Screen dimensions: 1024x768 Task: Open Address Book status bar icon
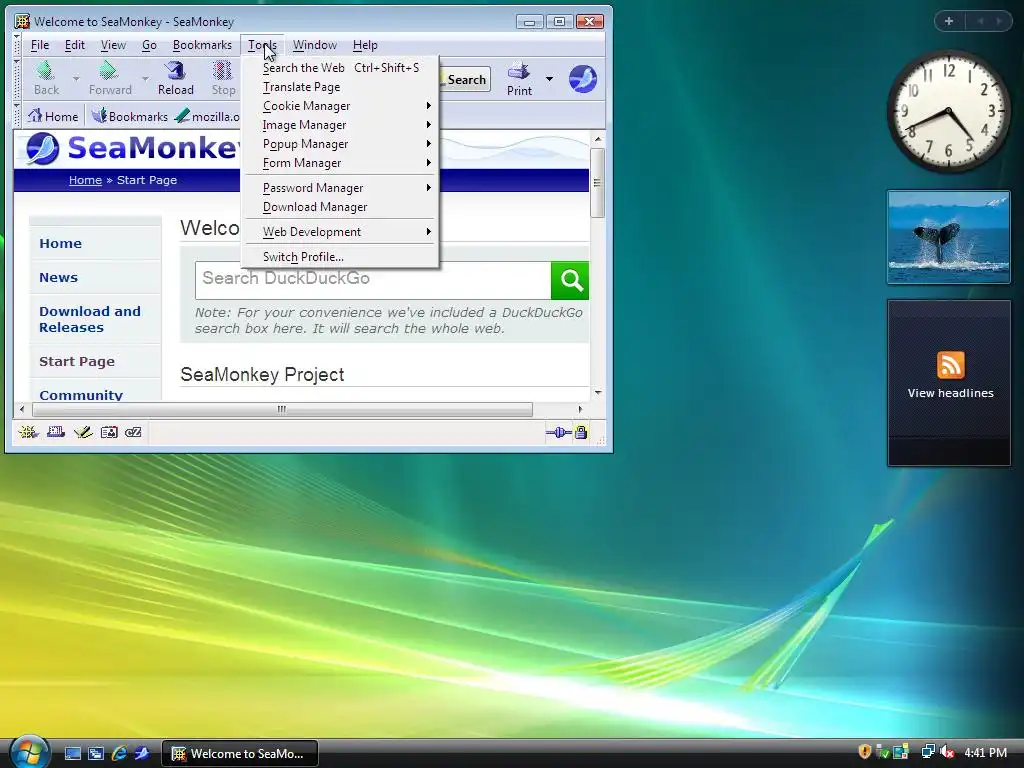pos(109,432)
